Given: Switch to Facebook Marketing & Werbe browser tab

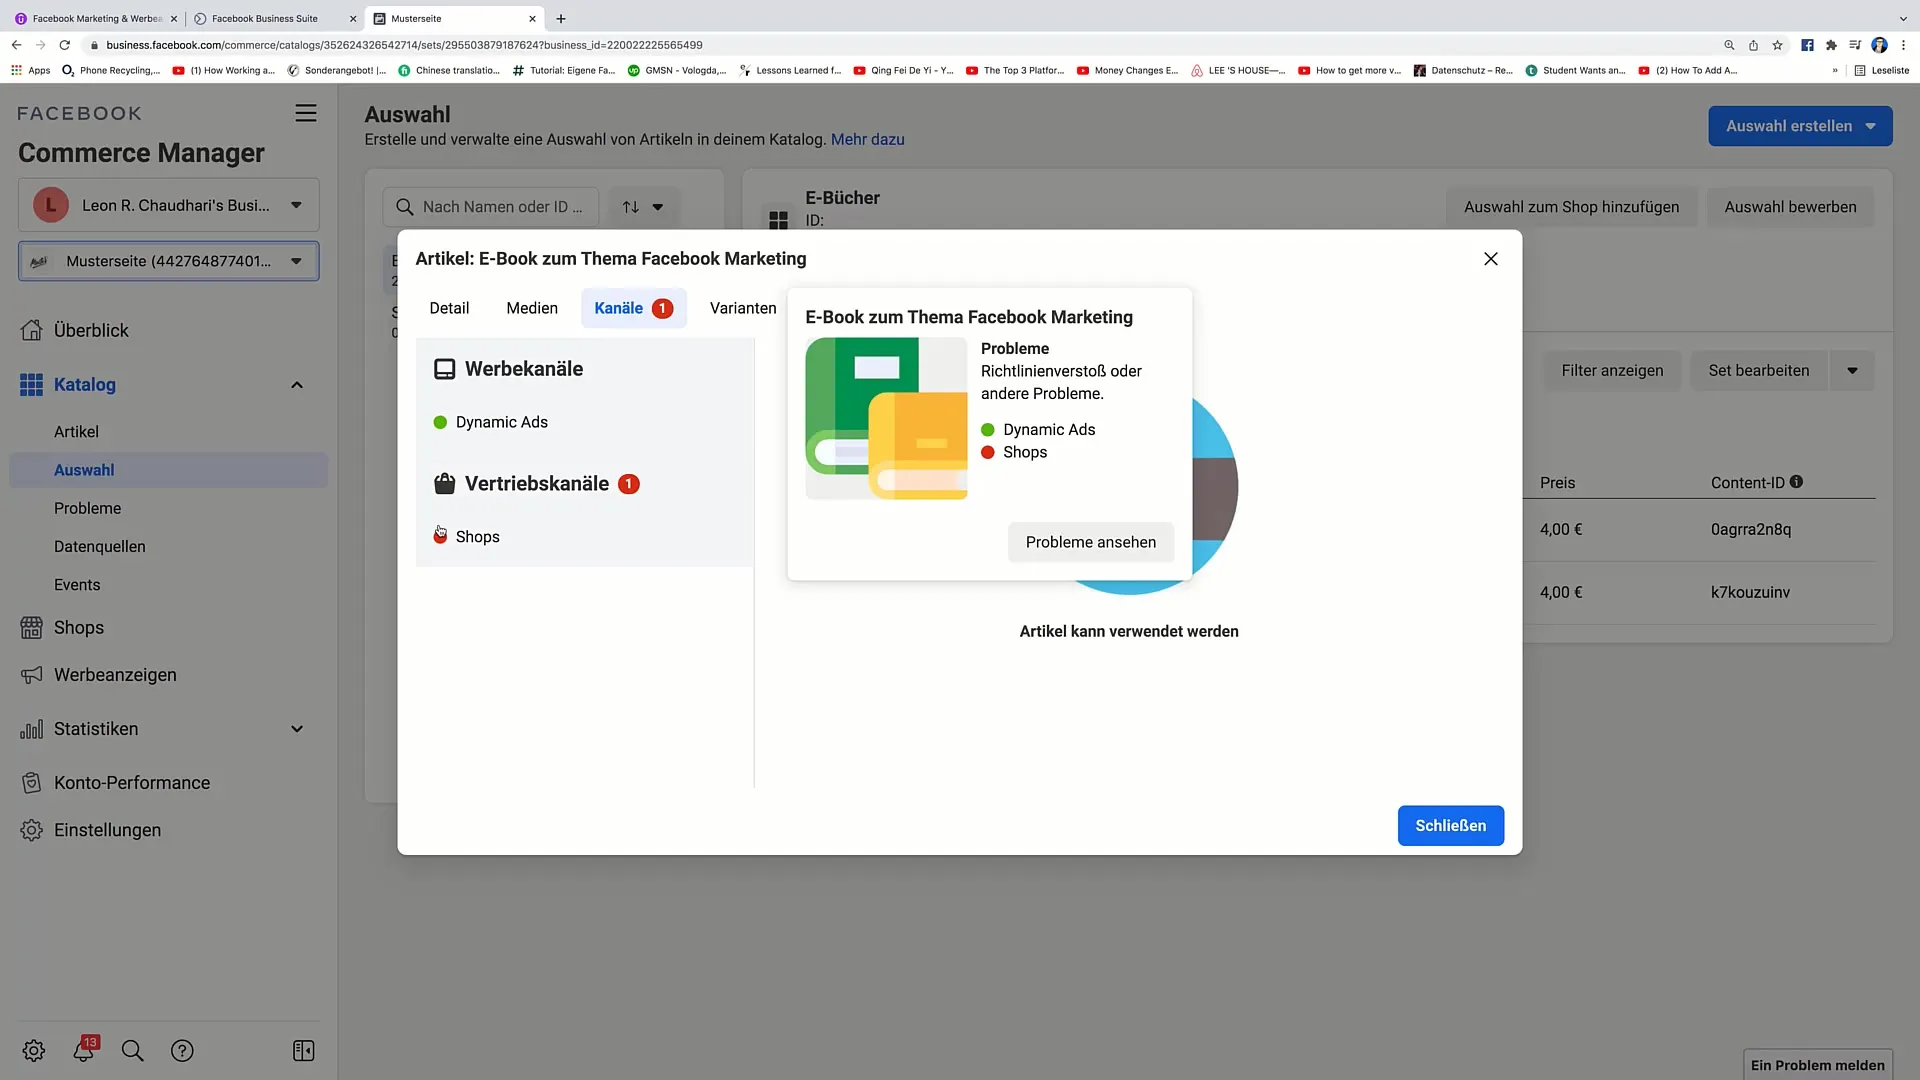Looking at the screenshot, I should coord(97,19).
